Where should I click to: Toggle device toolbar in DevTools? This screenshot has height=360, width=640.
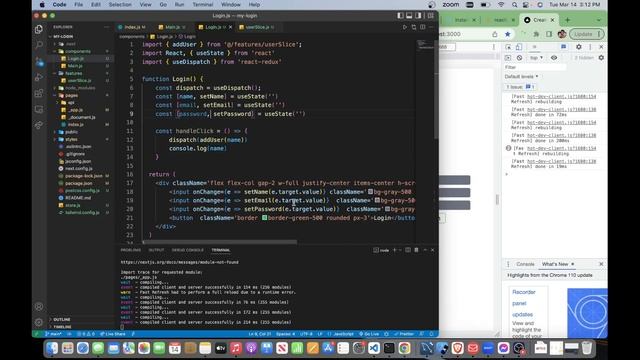pos(518,47)
